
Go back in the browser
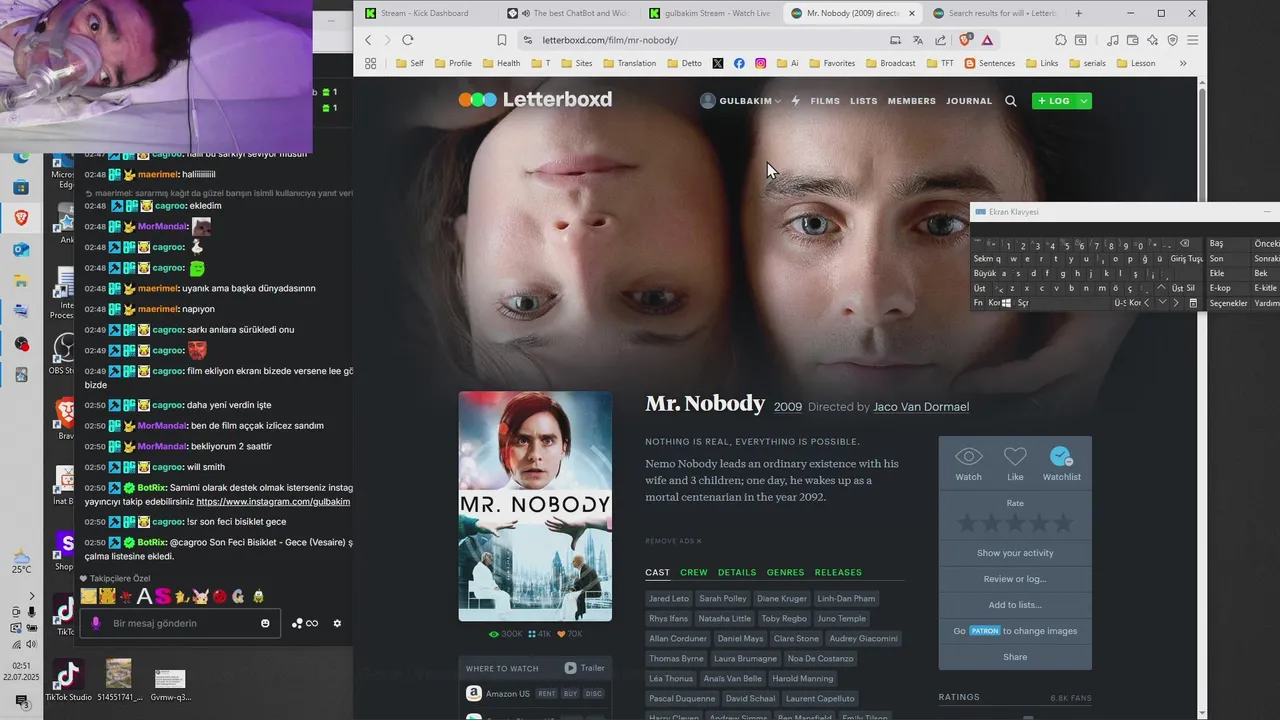(368, 40)
